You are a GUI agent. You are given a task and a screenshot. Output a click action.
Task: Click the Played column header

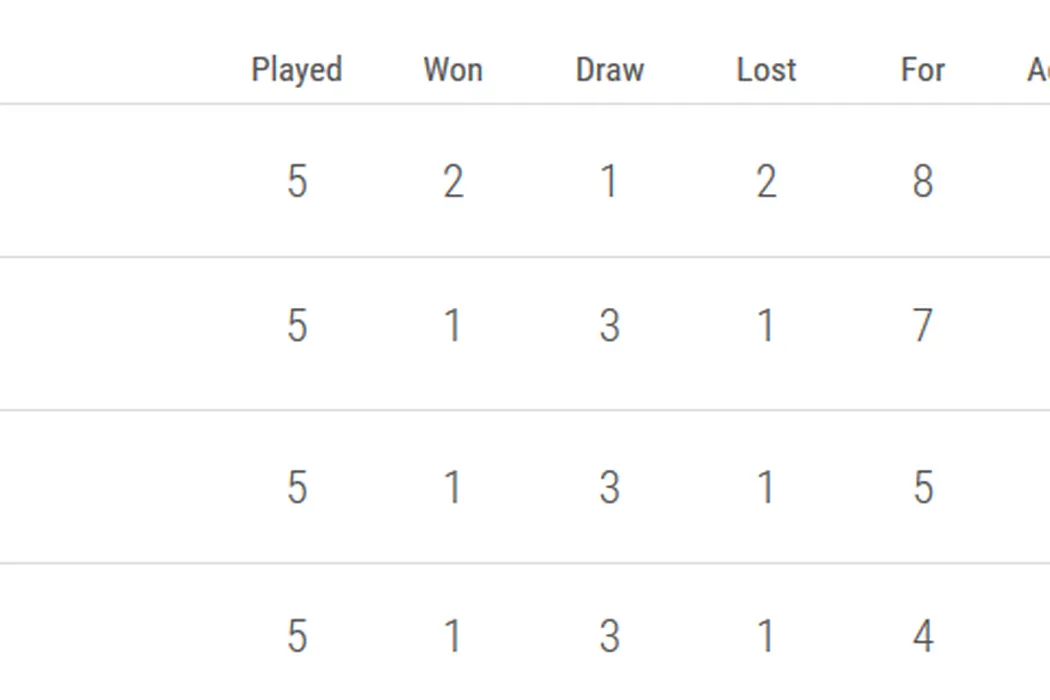tap(297, 70)
